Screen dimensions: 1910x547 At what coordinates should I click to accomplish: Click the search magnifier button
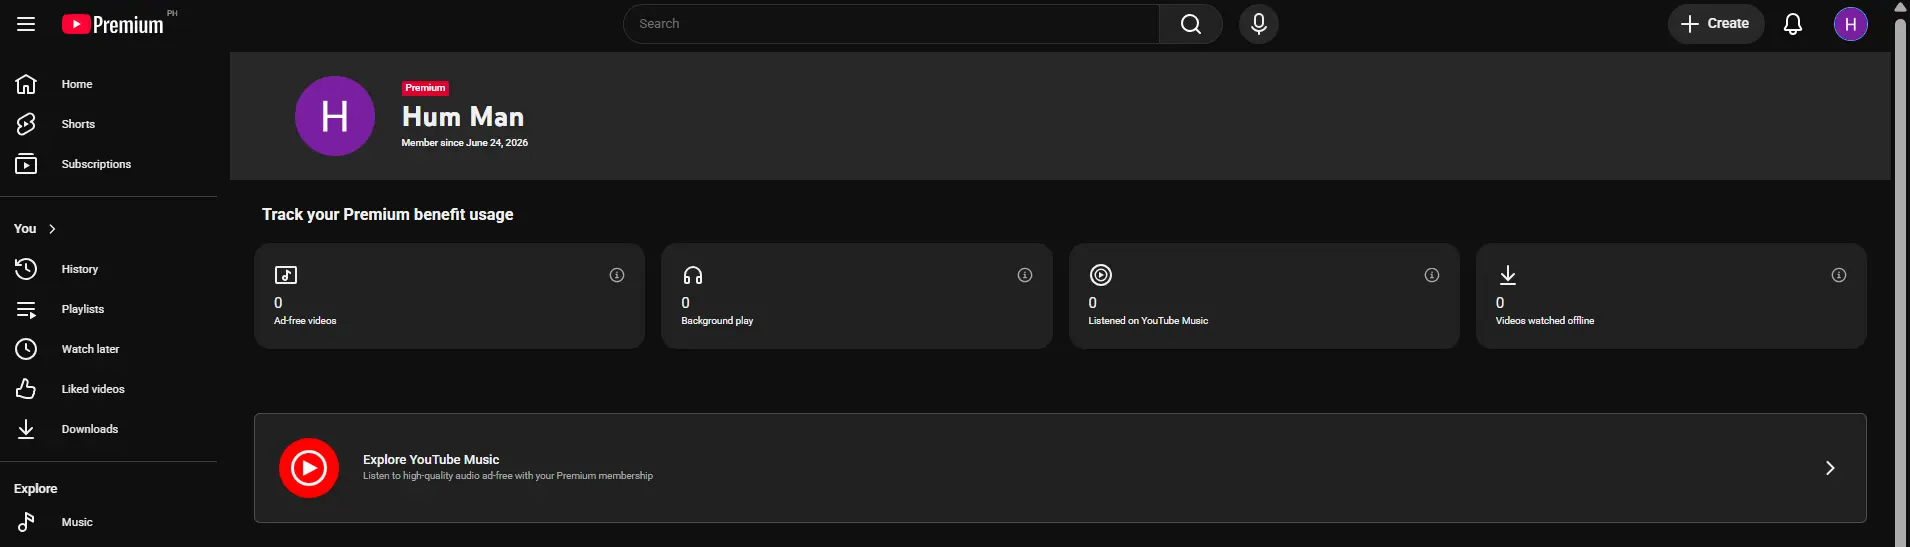[x=1191, y=24]
